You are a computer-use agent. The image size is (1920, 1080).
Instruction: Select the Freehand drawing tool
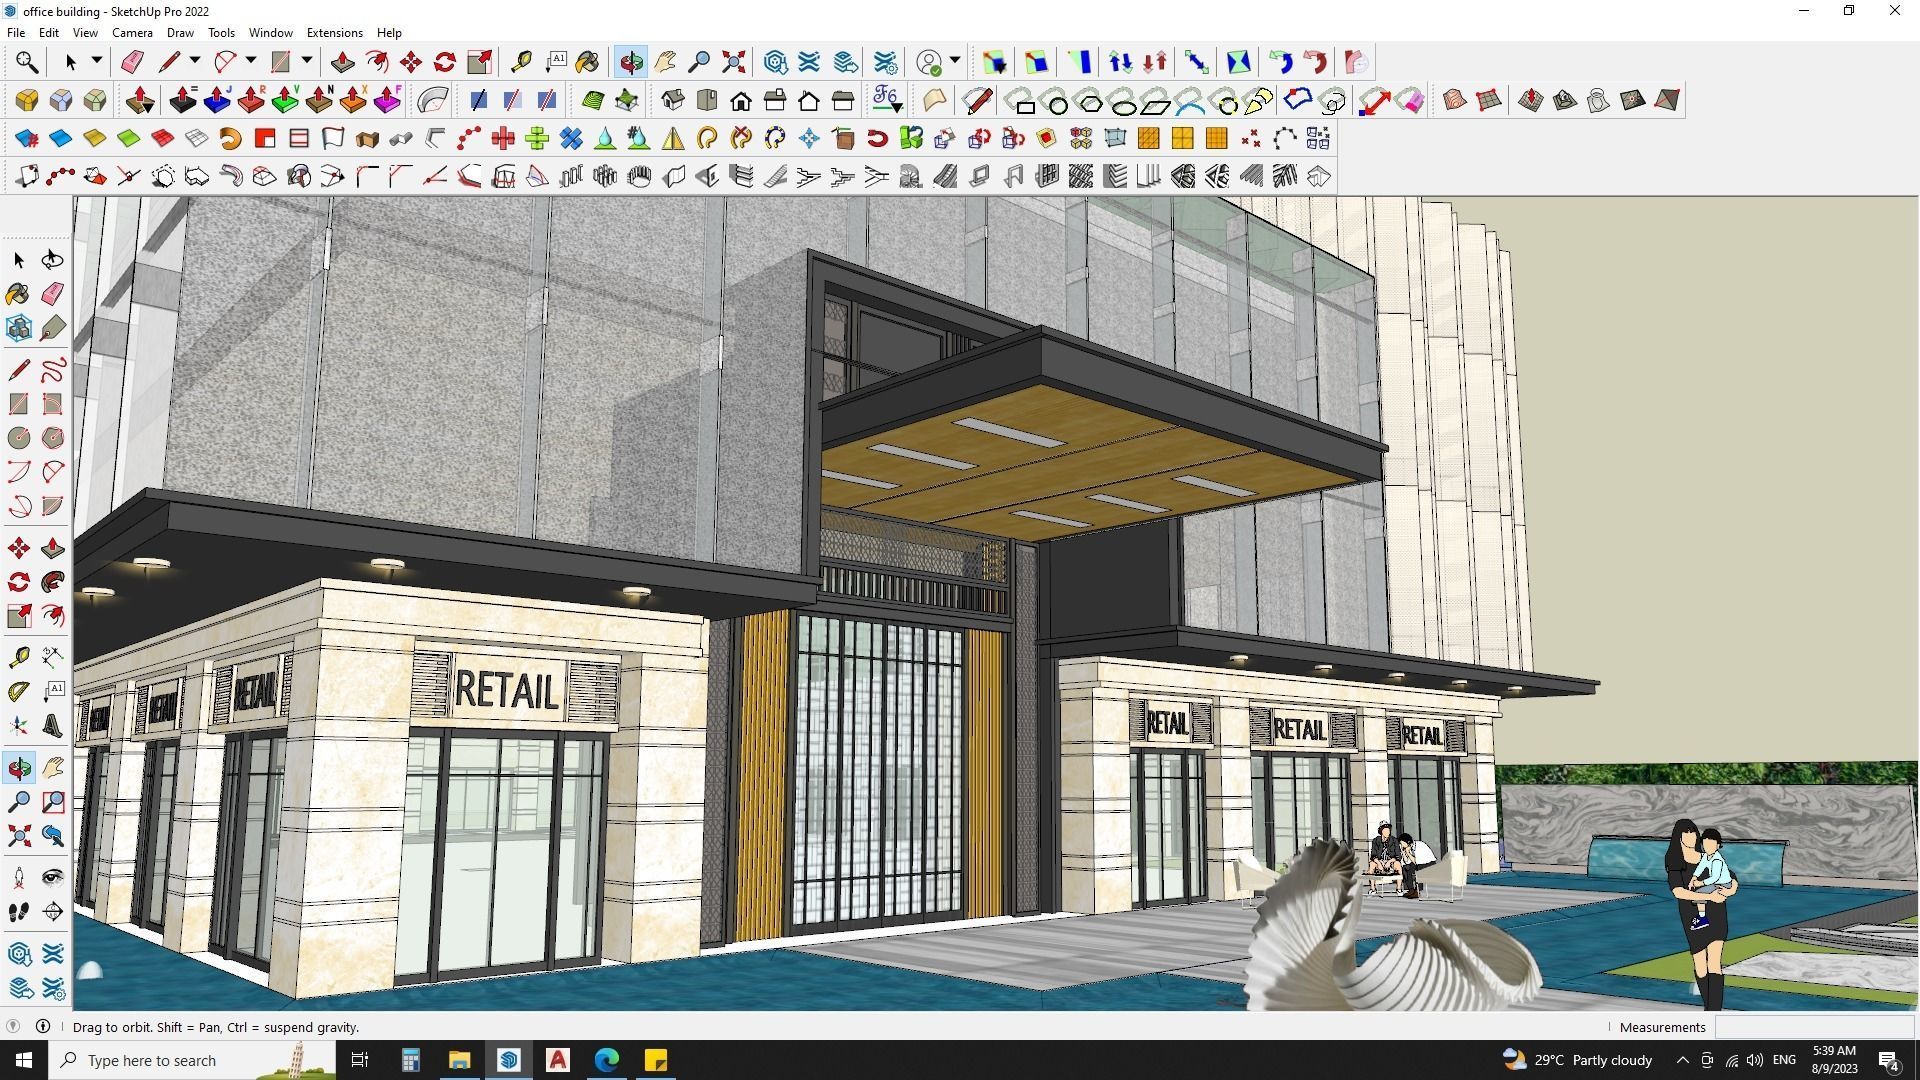52,370
